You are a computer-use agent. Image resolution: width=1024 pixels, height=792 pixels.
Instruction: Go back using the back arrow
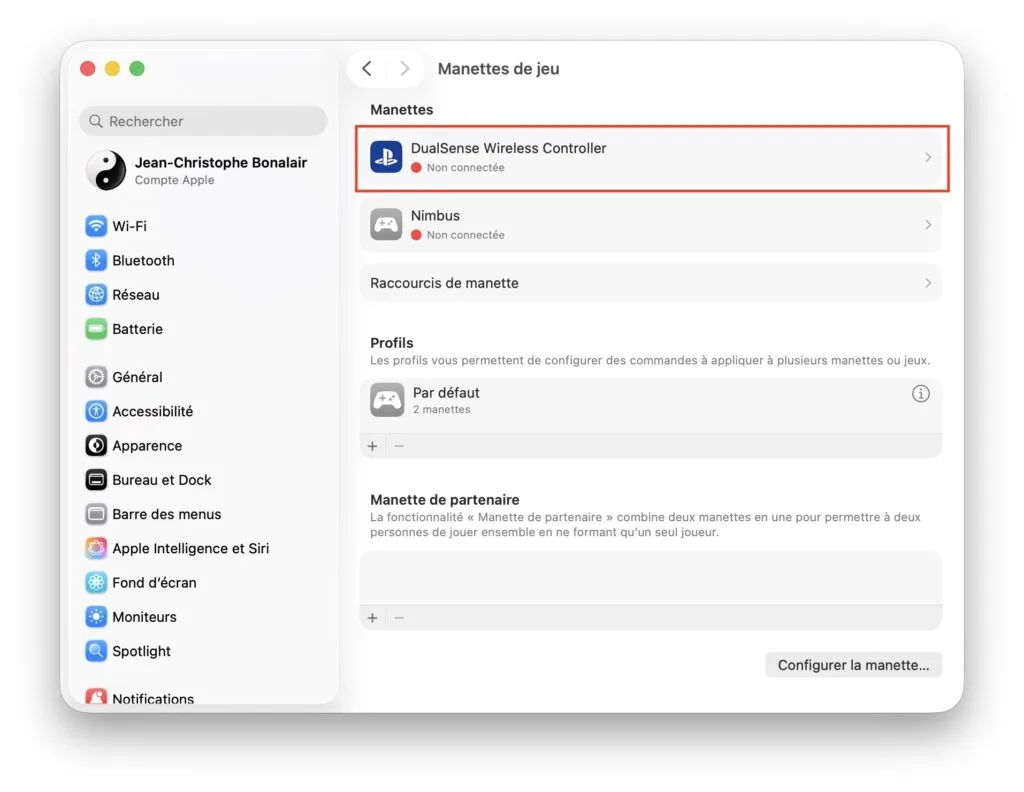(x=367, y=68)
